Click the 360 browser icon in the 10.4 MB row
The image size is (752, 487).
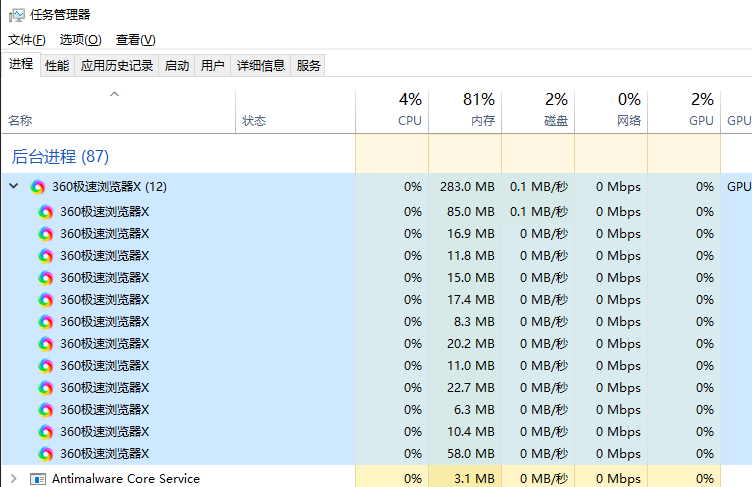coord(46,432)
